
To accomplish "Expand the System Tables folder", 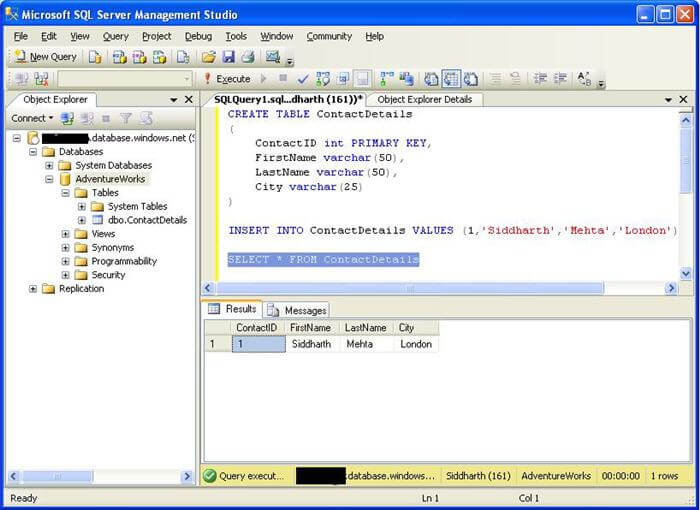I will tap(82, 207).
